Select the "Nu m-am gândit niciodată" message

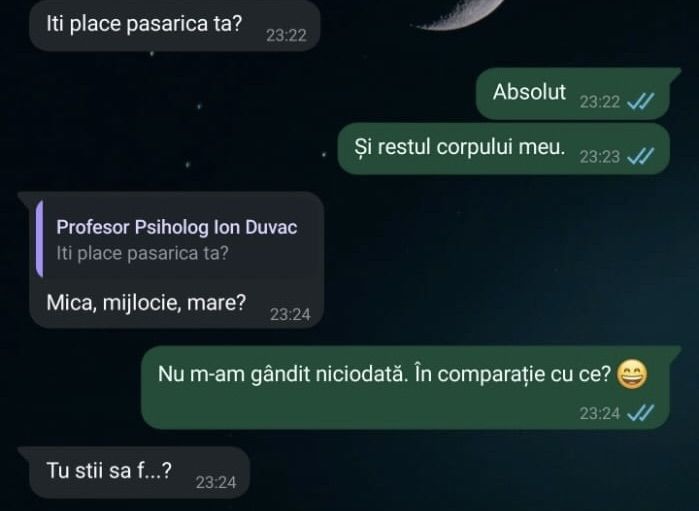405,387
